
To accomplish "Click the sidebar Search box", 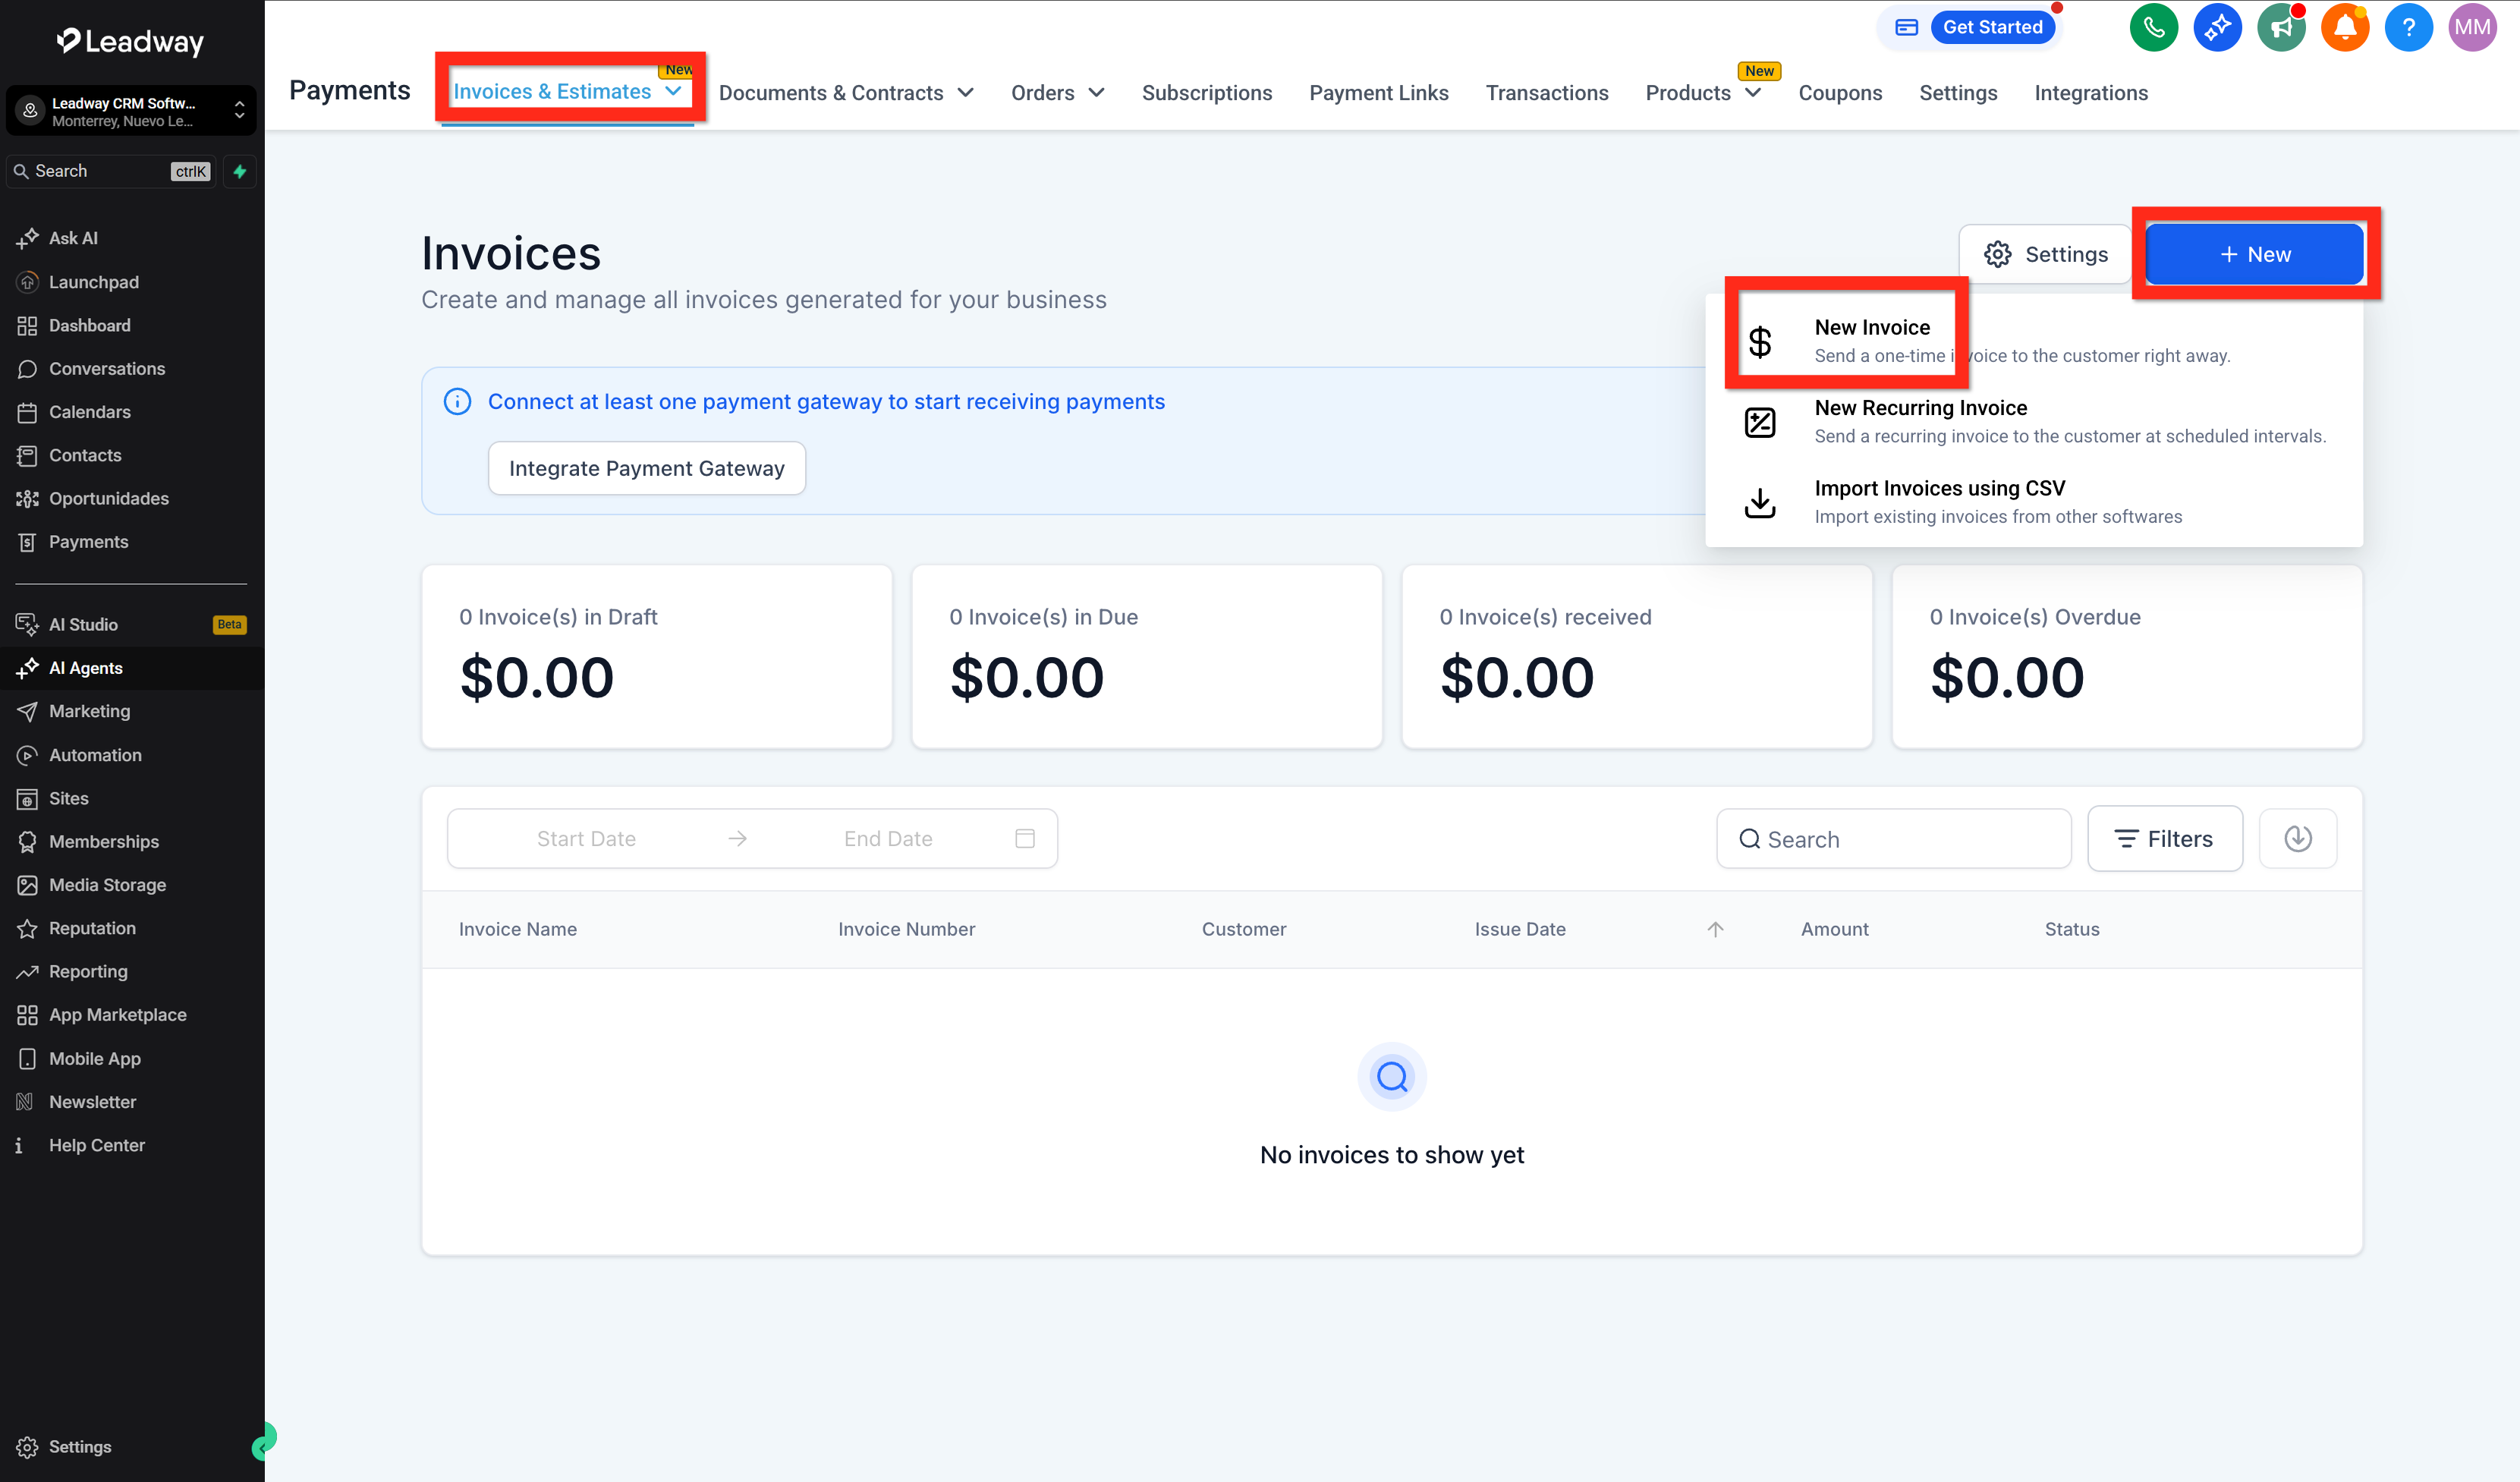I will [x=111, y=171].
